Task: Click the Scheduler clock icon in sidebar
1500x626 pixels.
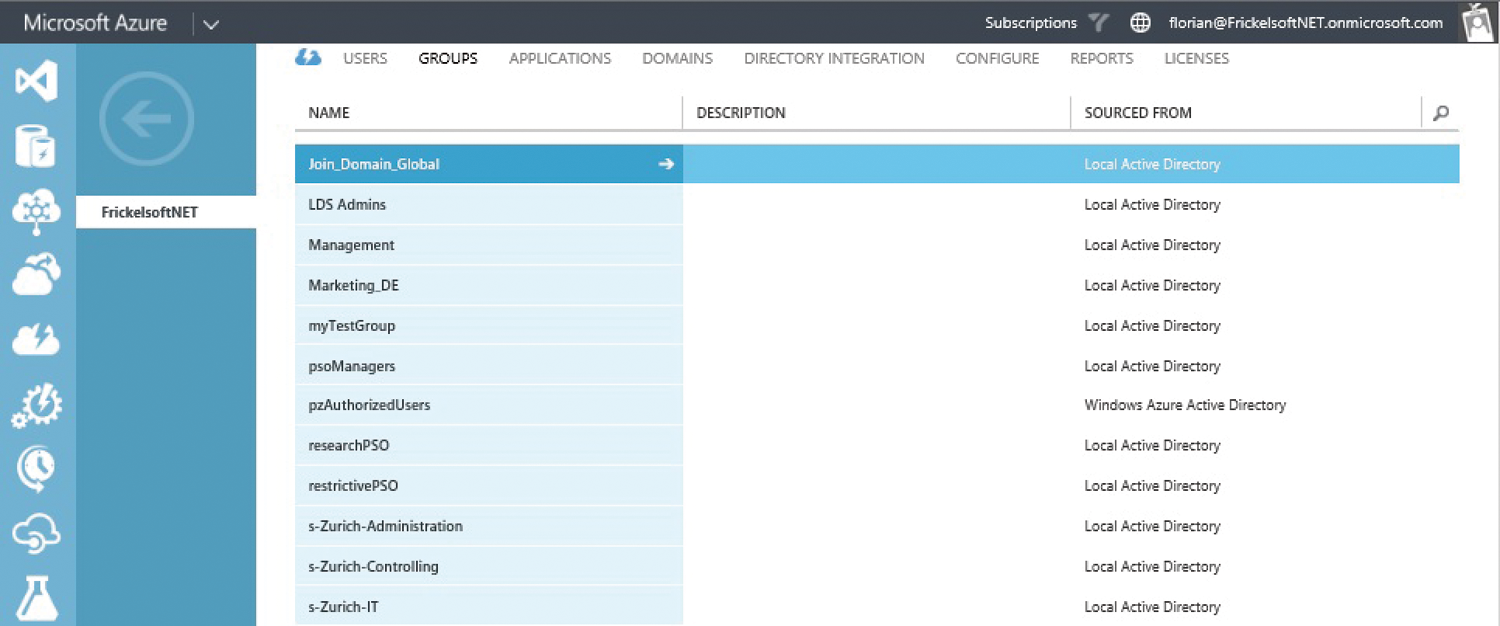Action: tap(37, 468)
